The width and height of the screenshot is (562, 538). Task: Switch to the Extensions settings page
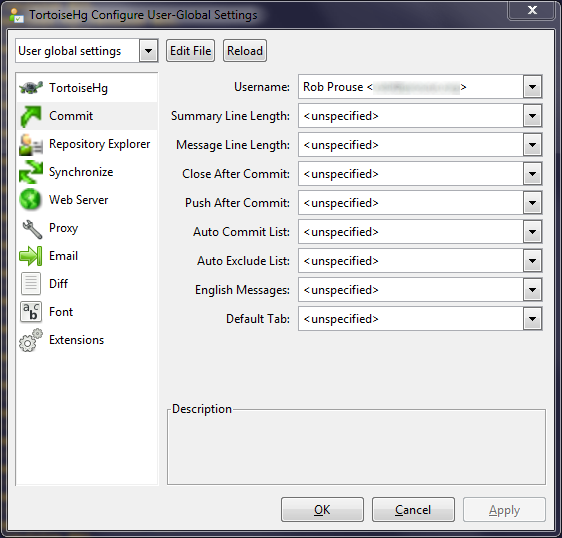87,340
